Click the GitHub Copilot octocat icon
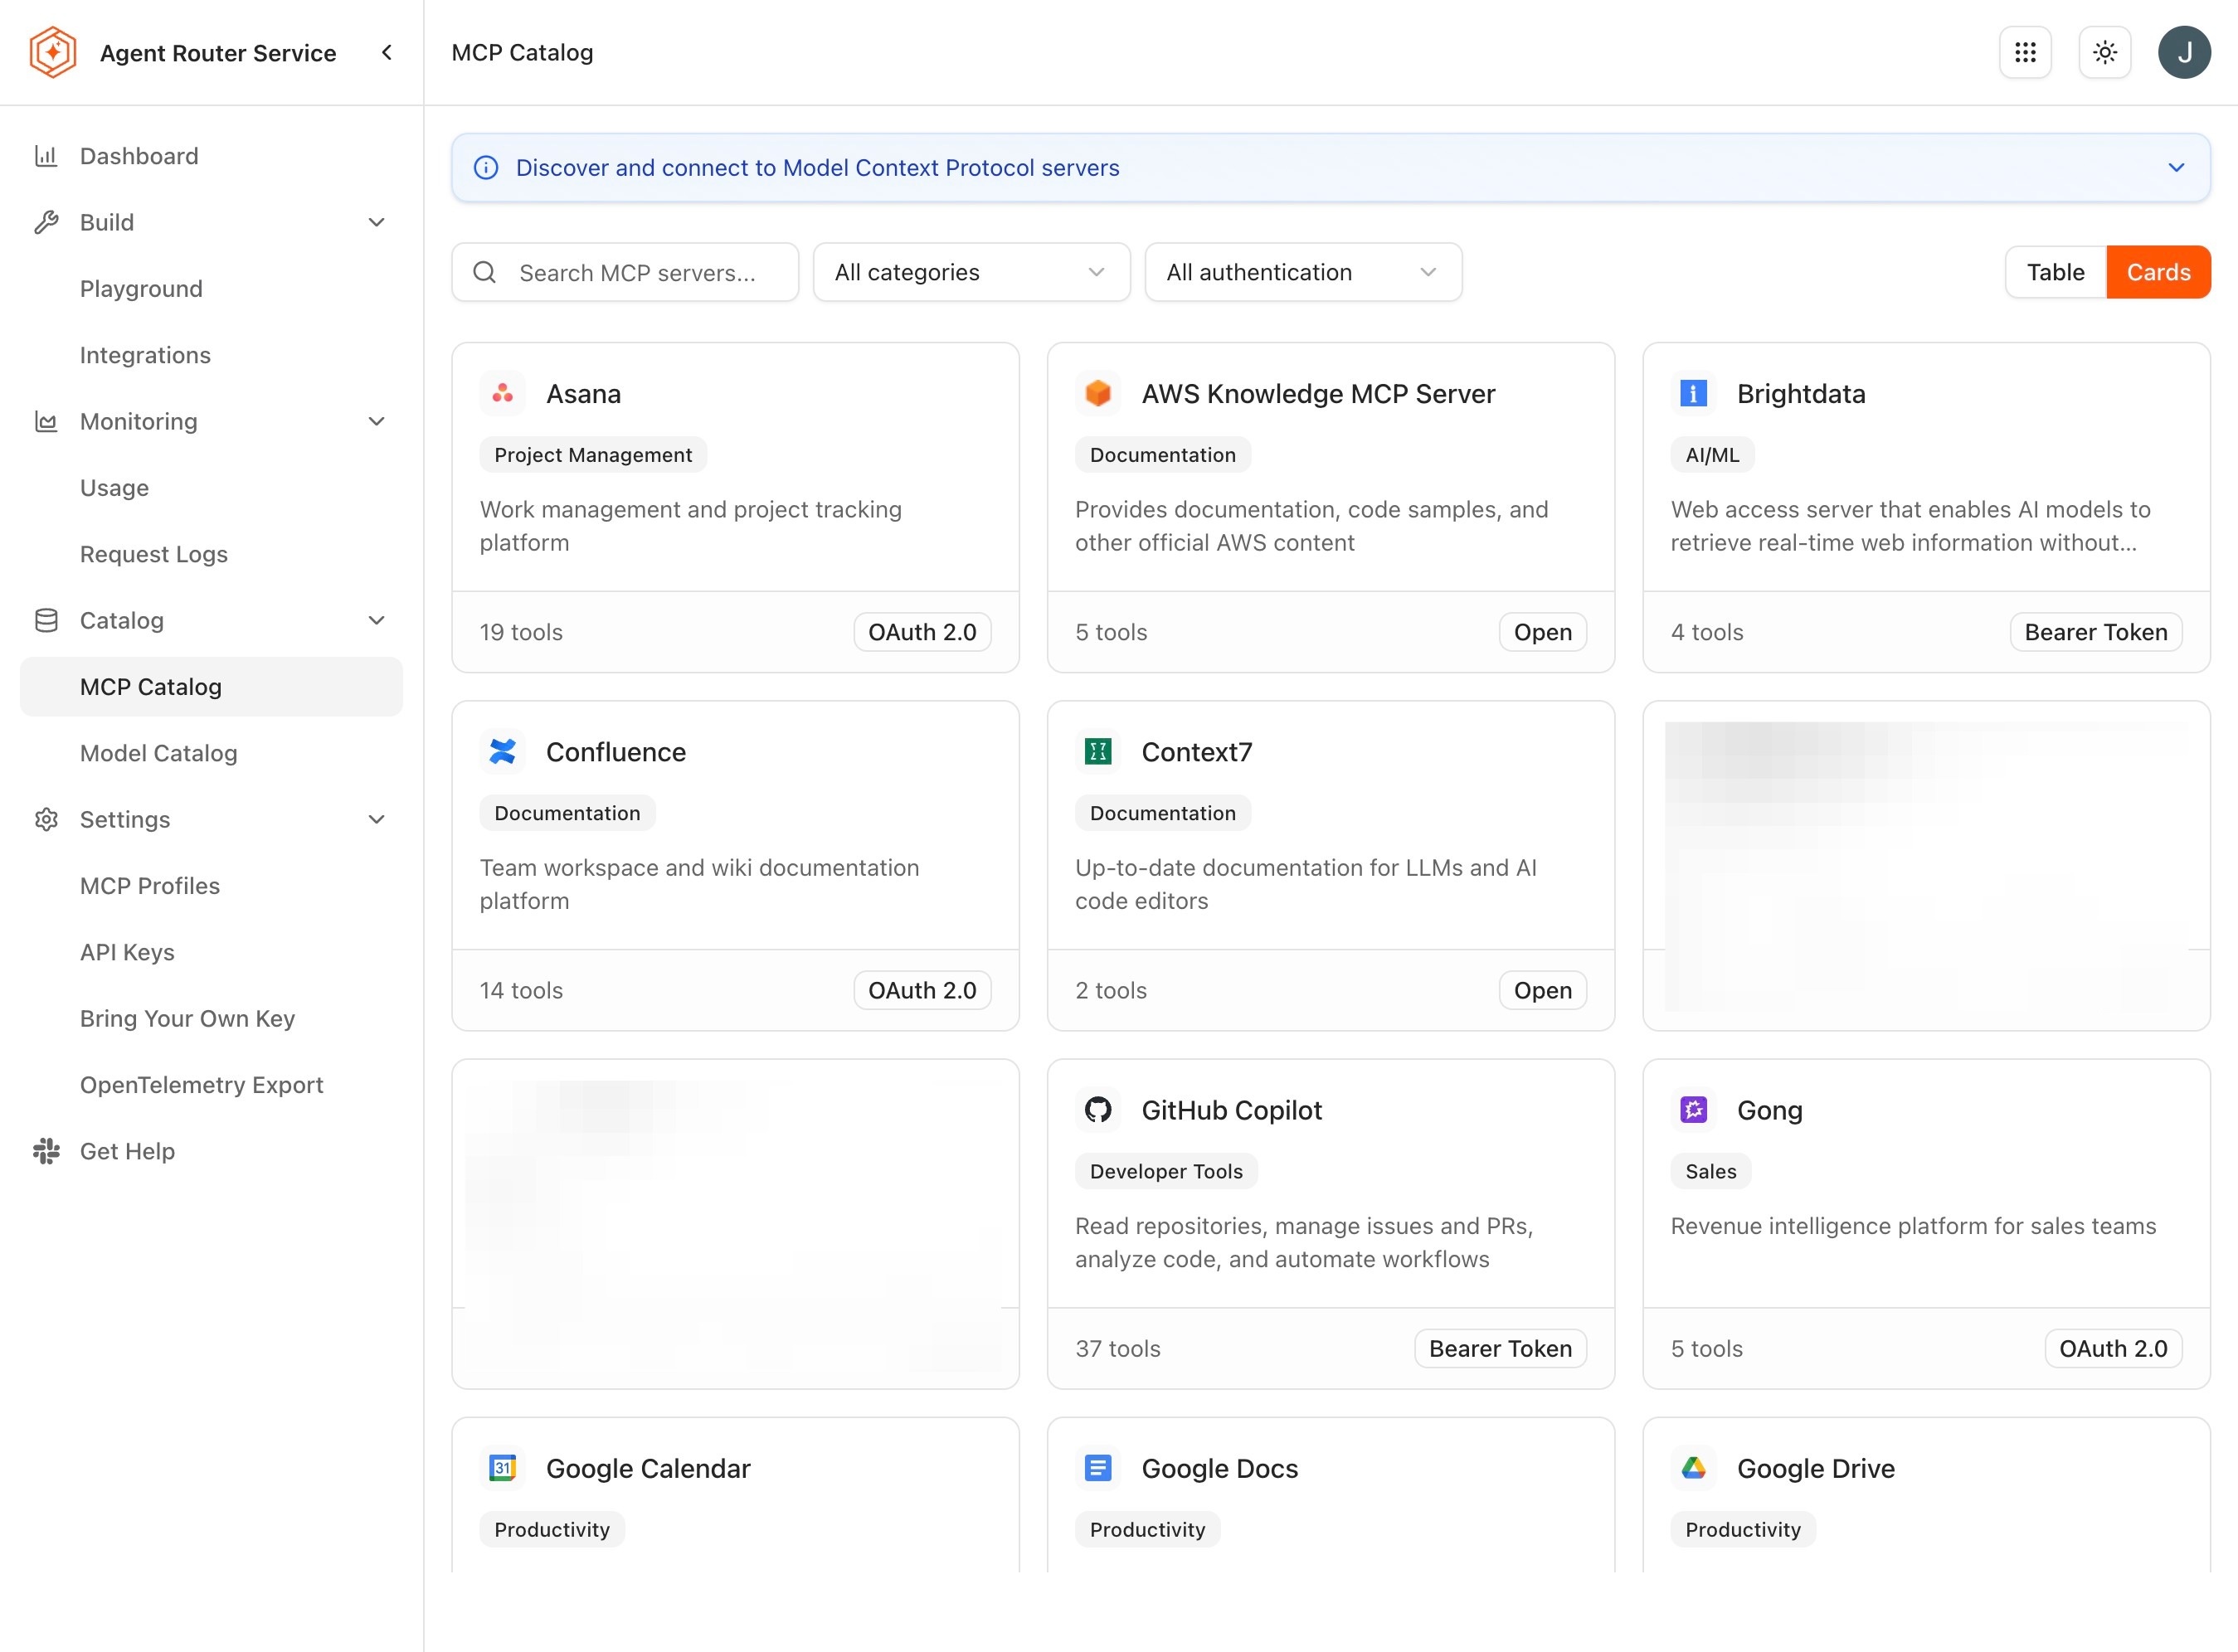This screenshot has height=1652, width=2238. 1098,1109
